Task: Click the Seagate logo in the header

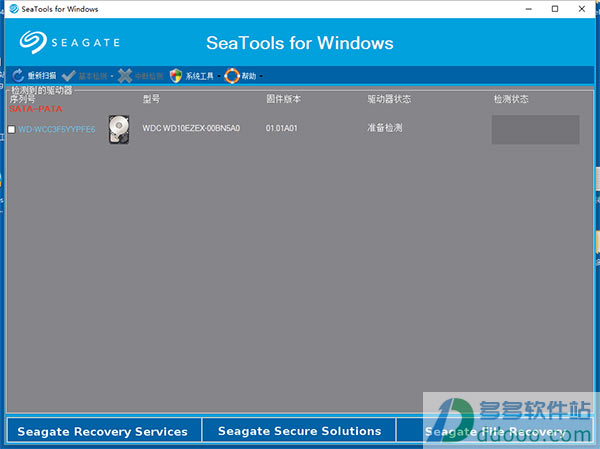Action: pyautogui.click(x=70, y=42)
